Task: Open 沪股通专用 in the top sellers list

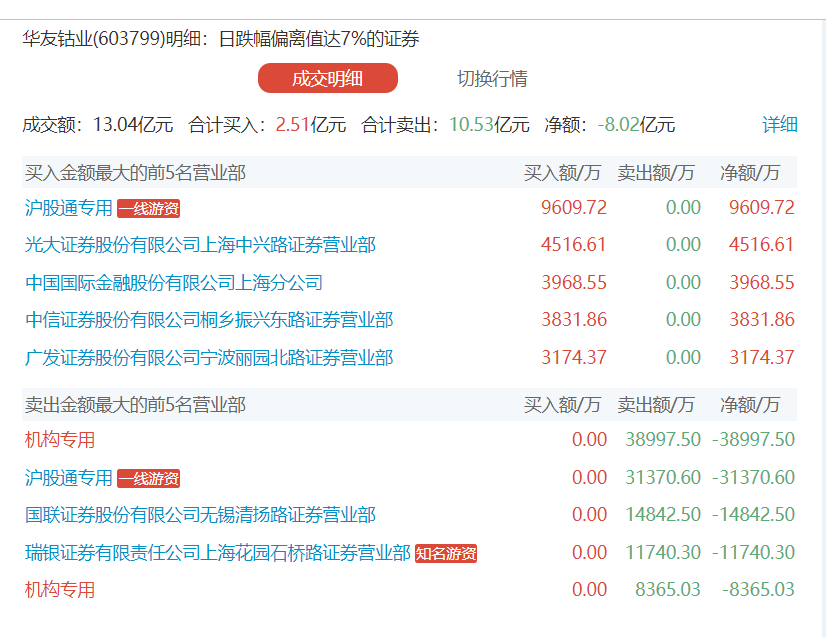Action: click(69, 478)
